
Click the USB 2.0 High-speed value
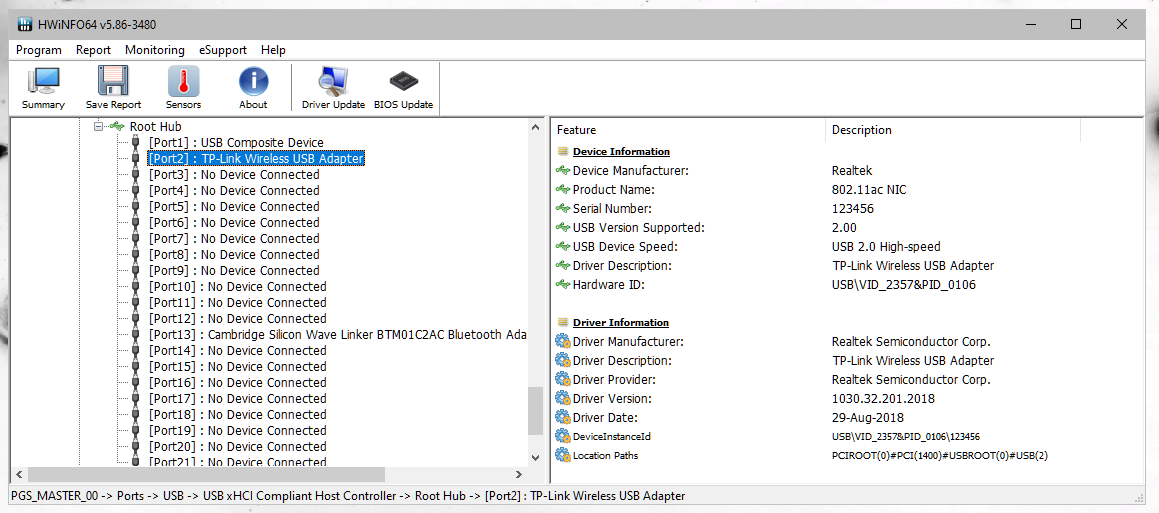click(886, 247)
